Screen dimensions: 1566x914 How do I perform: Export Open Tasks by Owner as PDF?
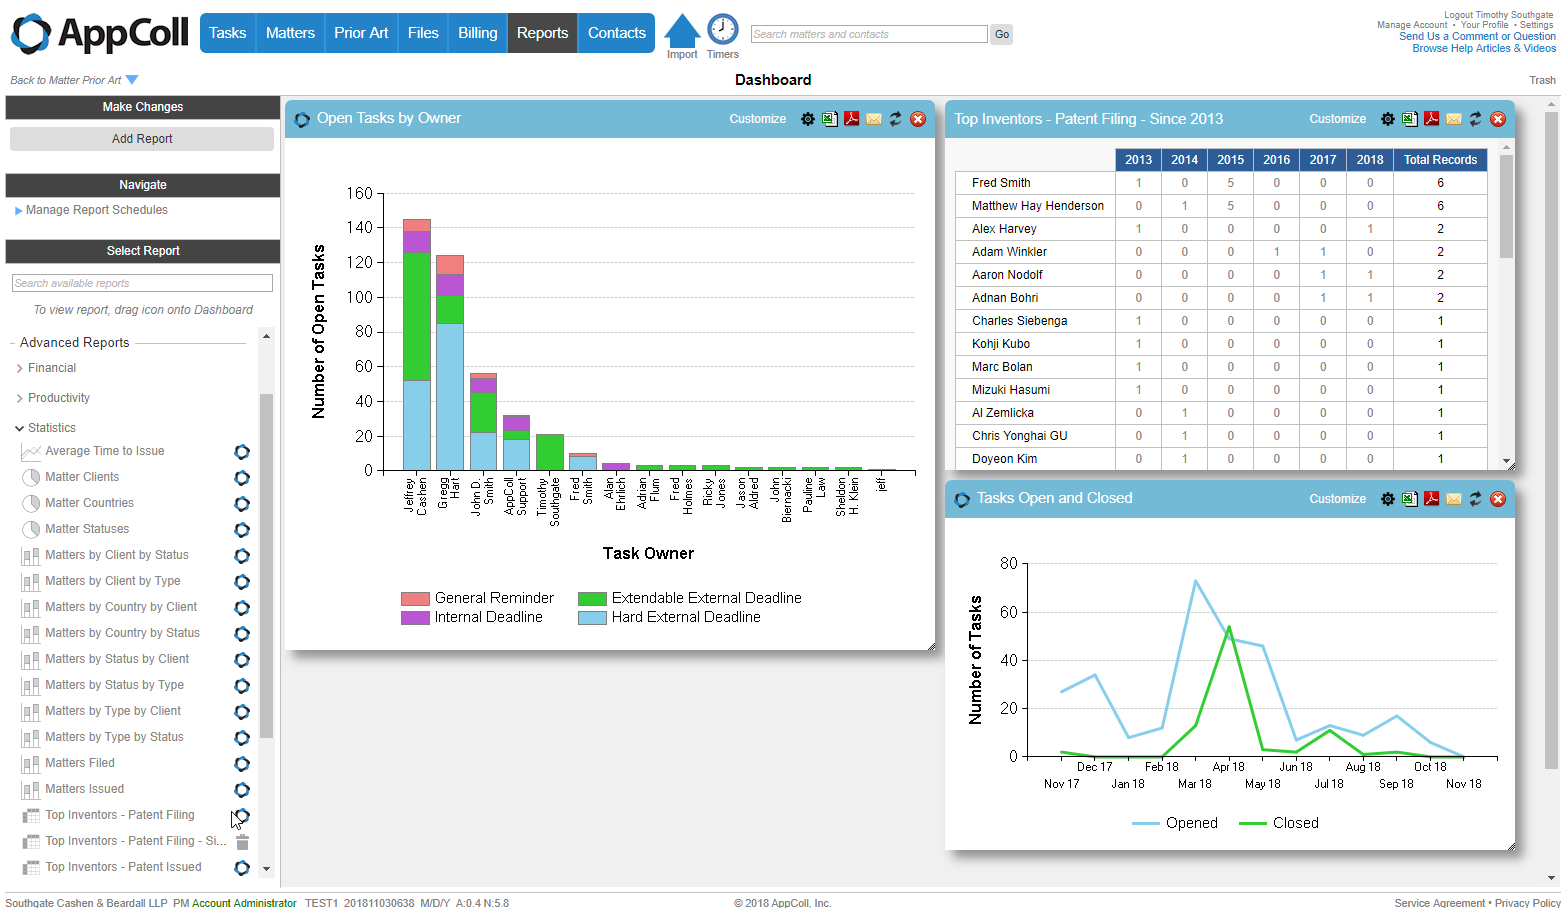[x=852, y=119]
